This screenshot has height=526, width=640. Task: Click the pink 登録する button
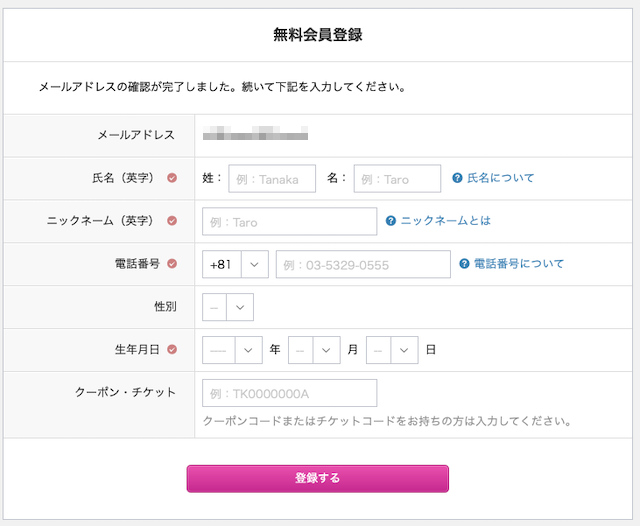[318, 478]
